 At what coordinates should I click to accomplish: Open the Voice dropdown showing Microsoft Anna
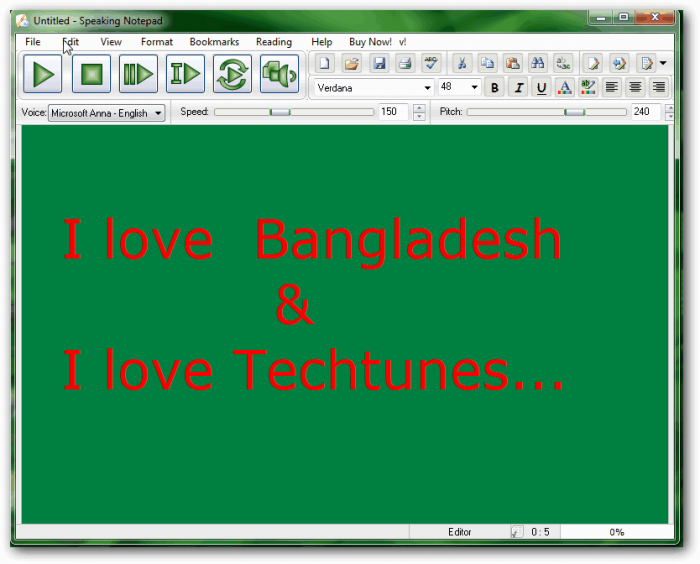pyautogui.click(x=107, y=113)
